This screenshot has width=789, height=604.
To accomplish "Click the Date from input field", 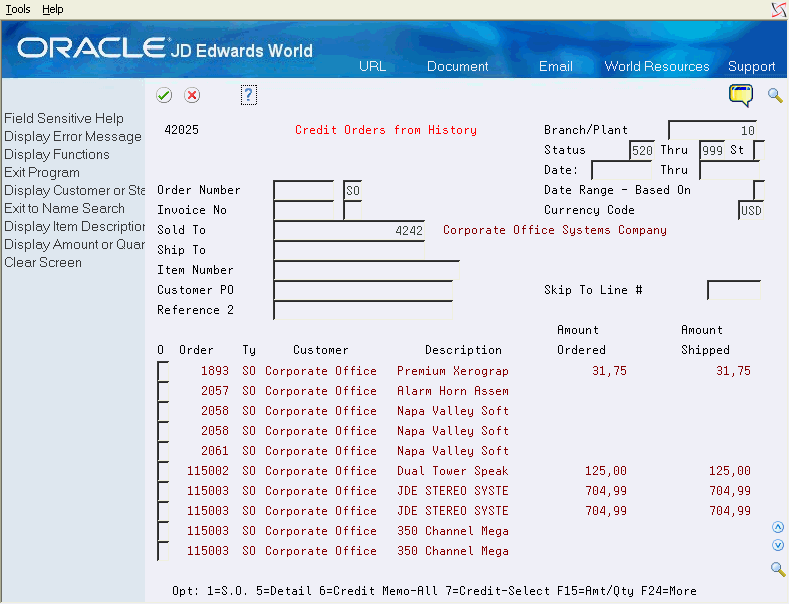I will point(621,170).
